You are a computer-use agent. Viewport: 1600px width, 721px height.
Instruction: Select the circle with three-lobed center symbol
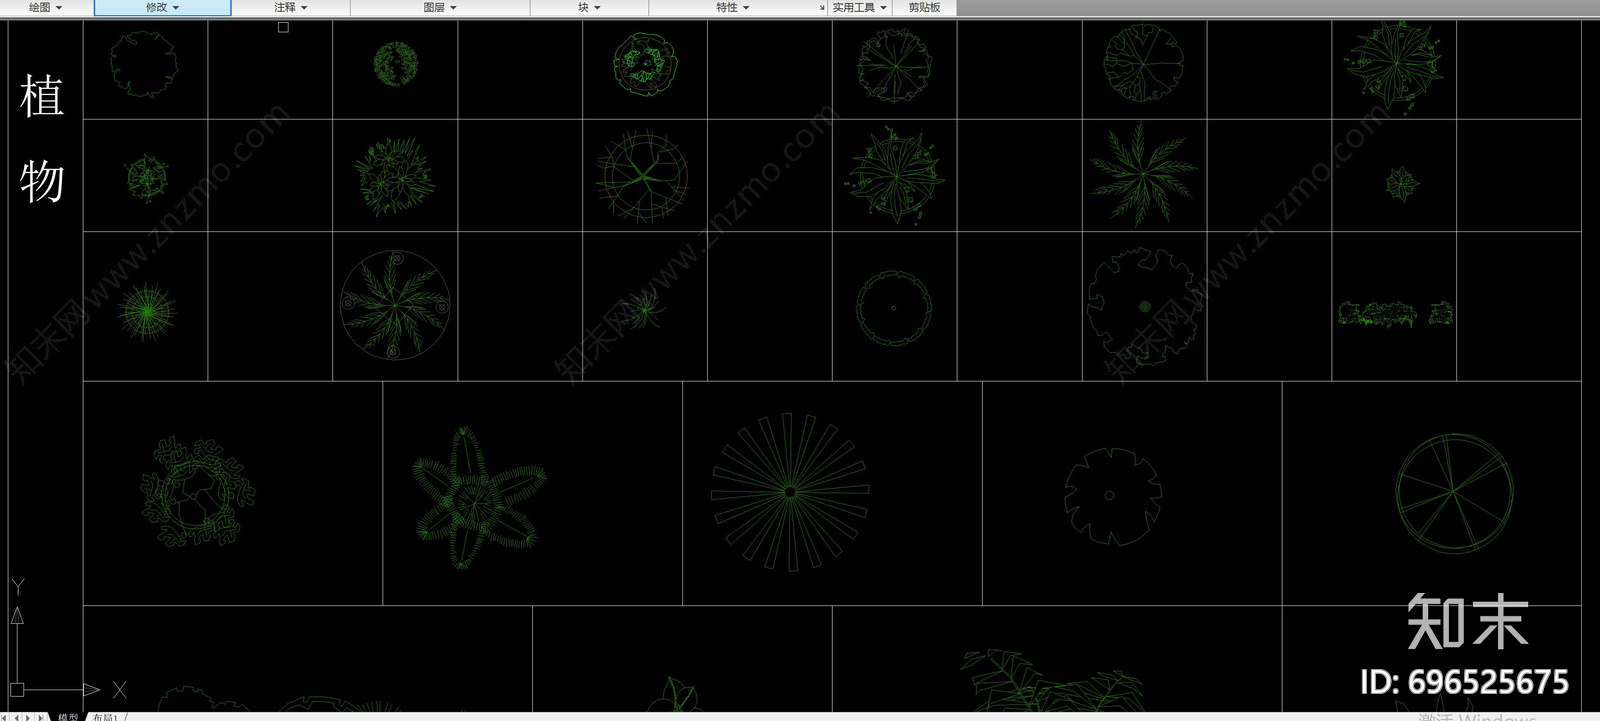tap(642, 176)
